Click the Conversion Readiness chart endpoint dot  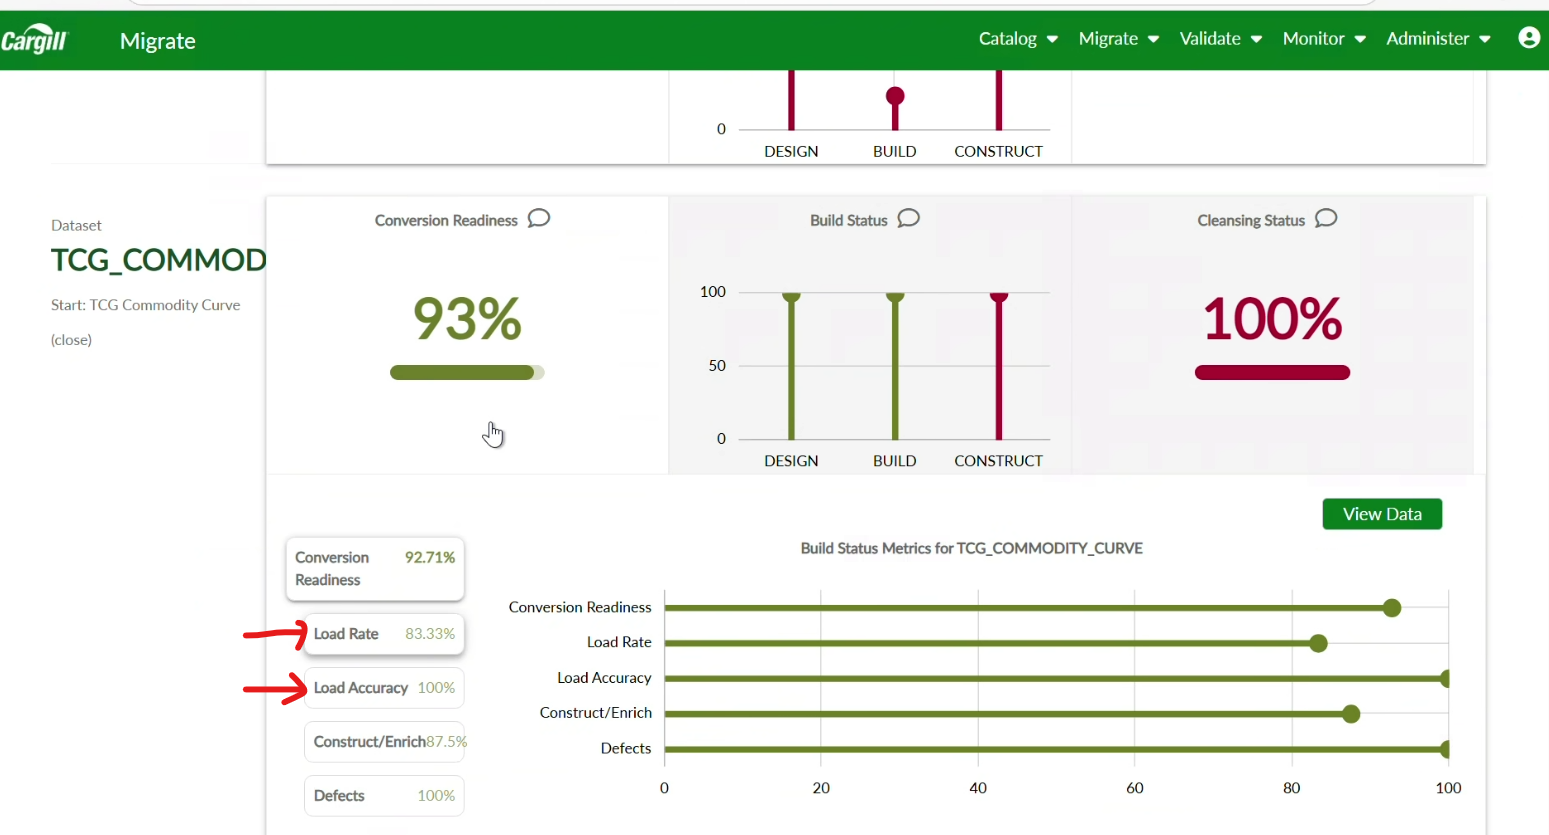[1391, 608]
